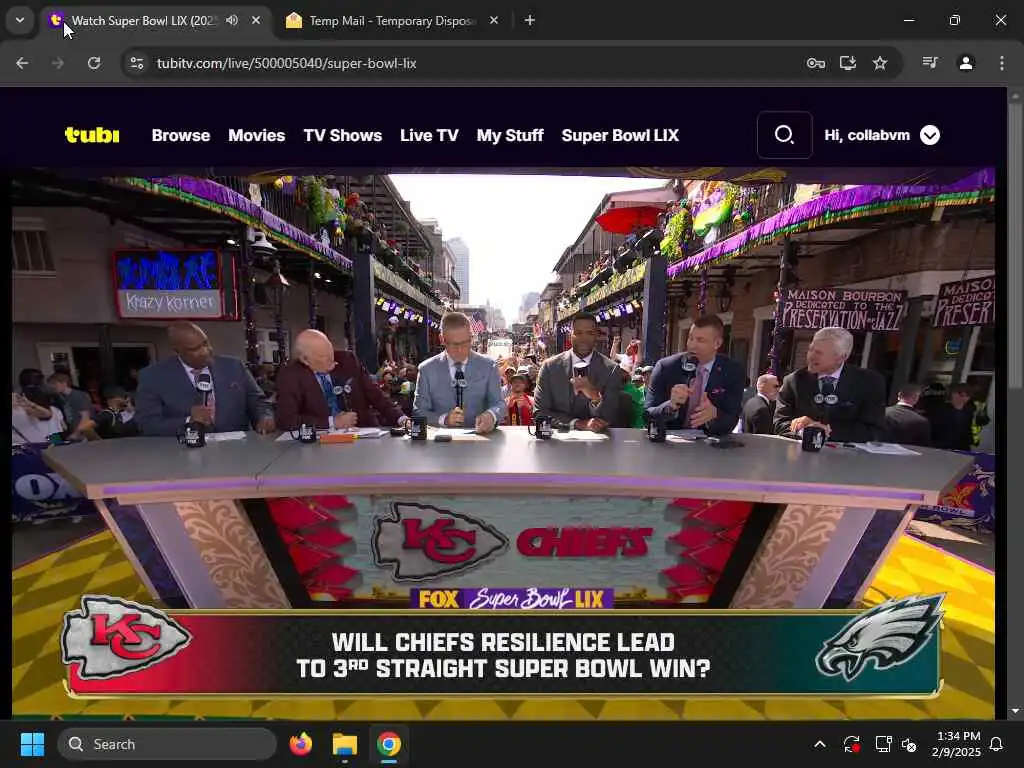Open the Chrome three-dot menu
This screenshot has width=1024, height=768.
(x=1001, y=63)
